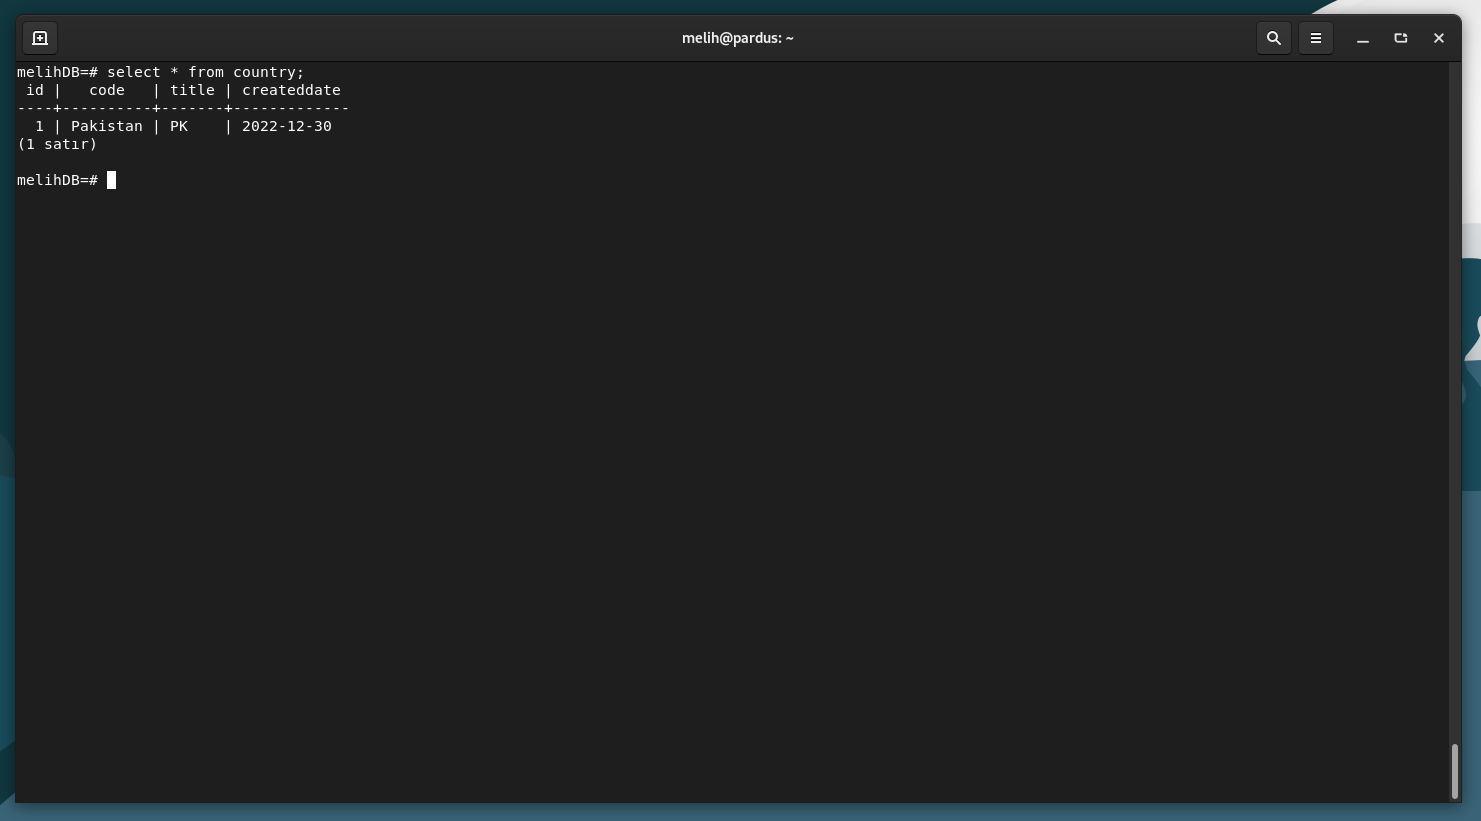Click the bottom 'melihDB=#' prompt
The image size is (1481, 821).
[57, 180]
